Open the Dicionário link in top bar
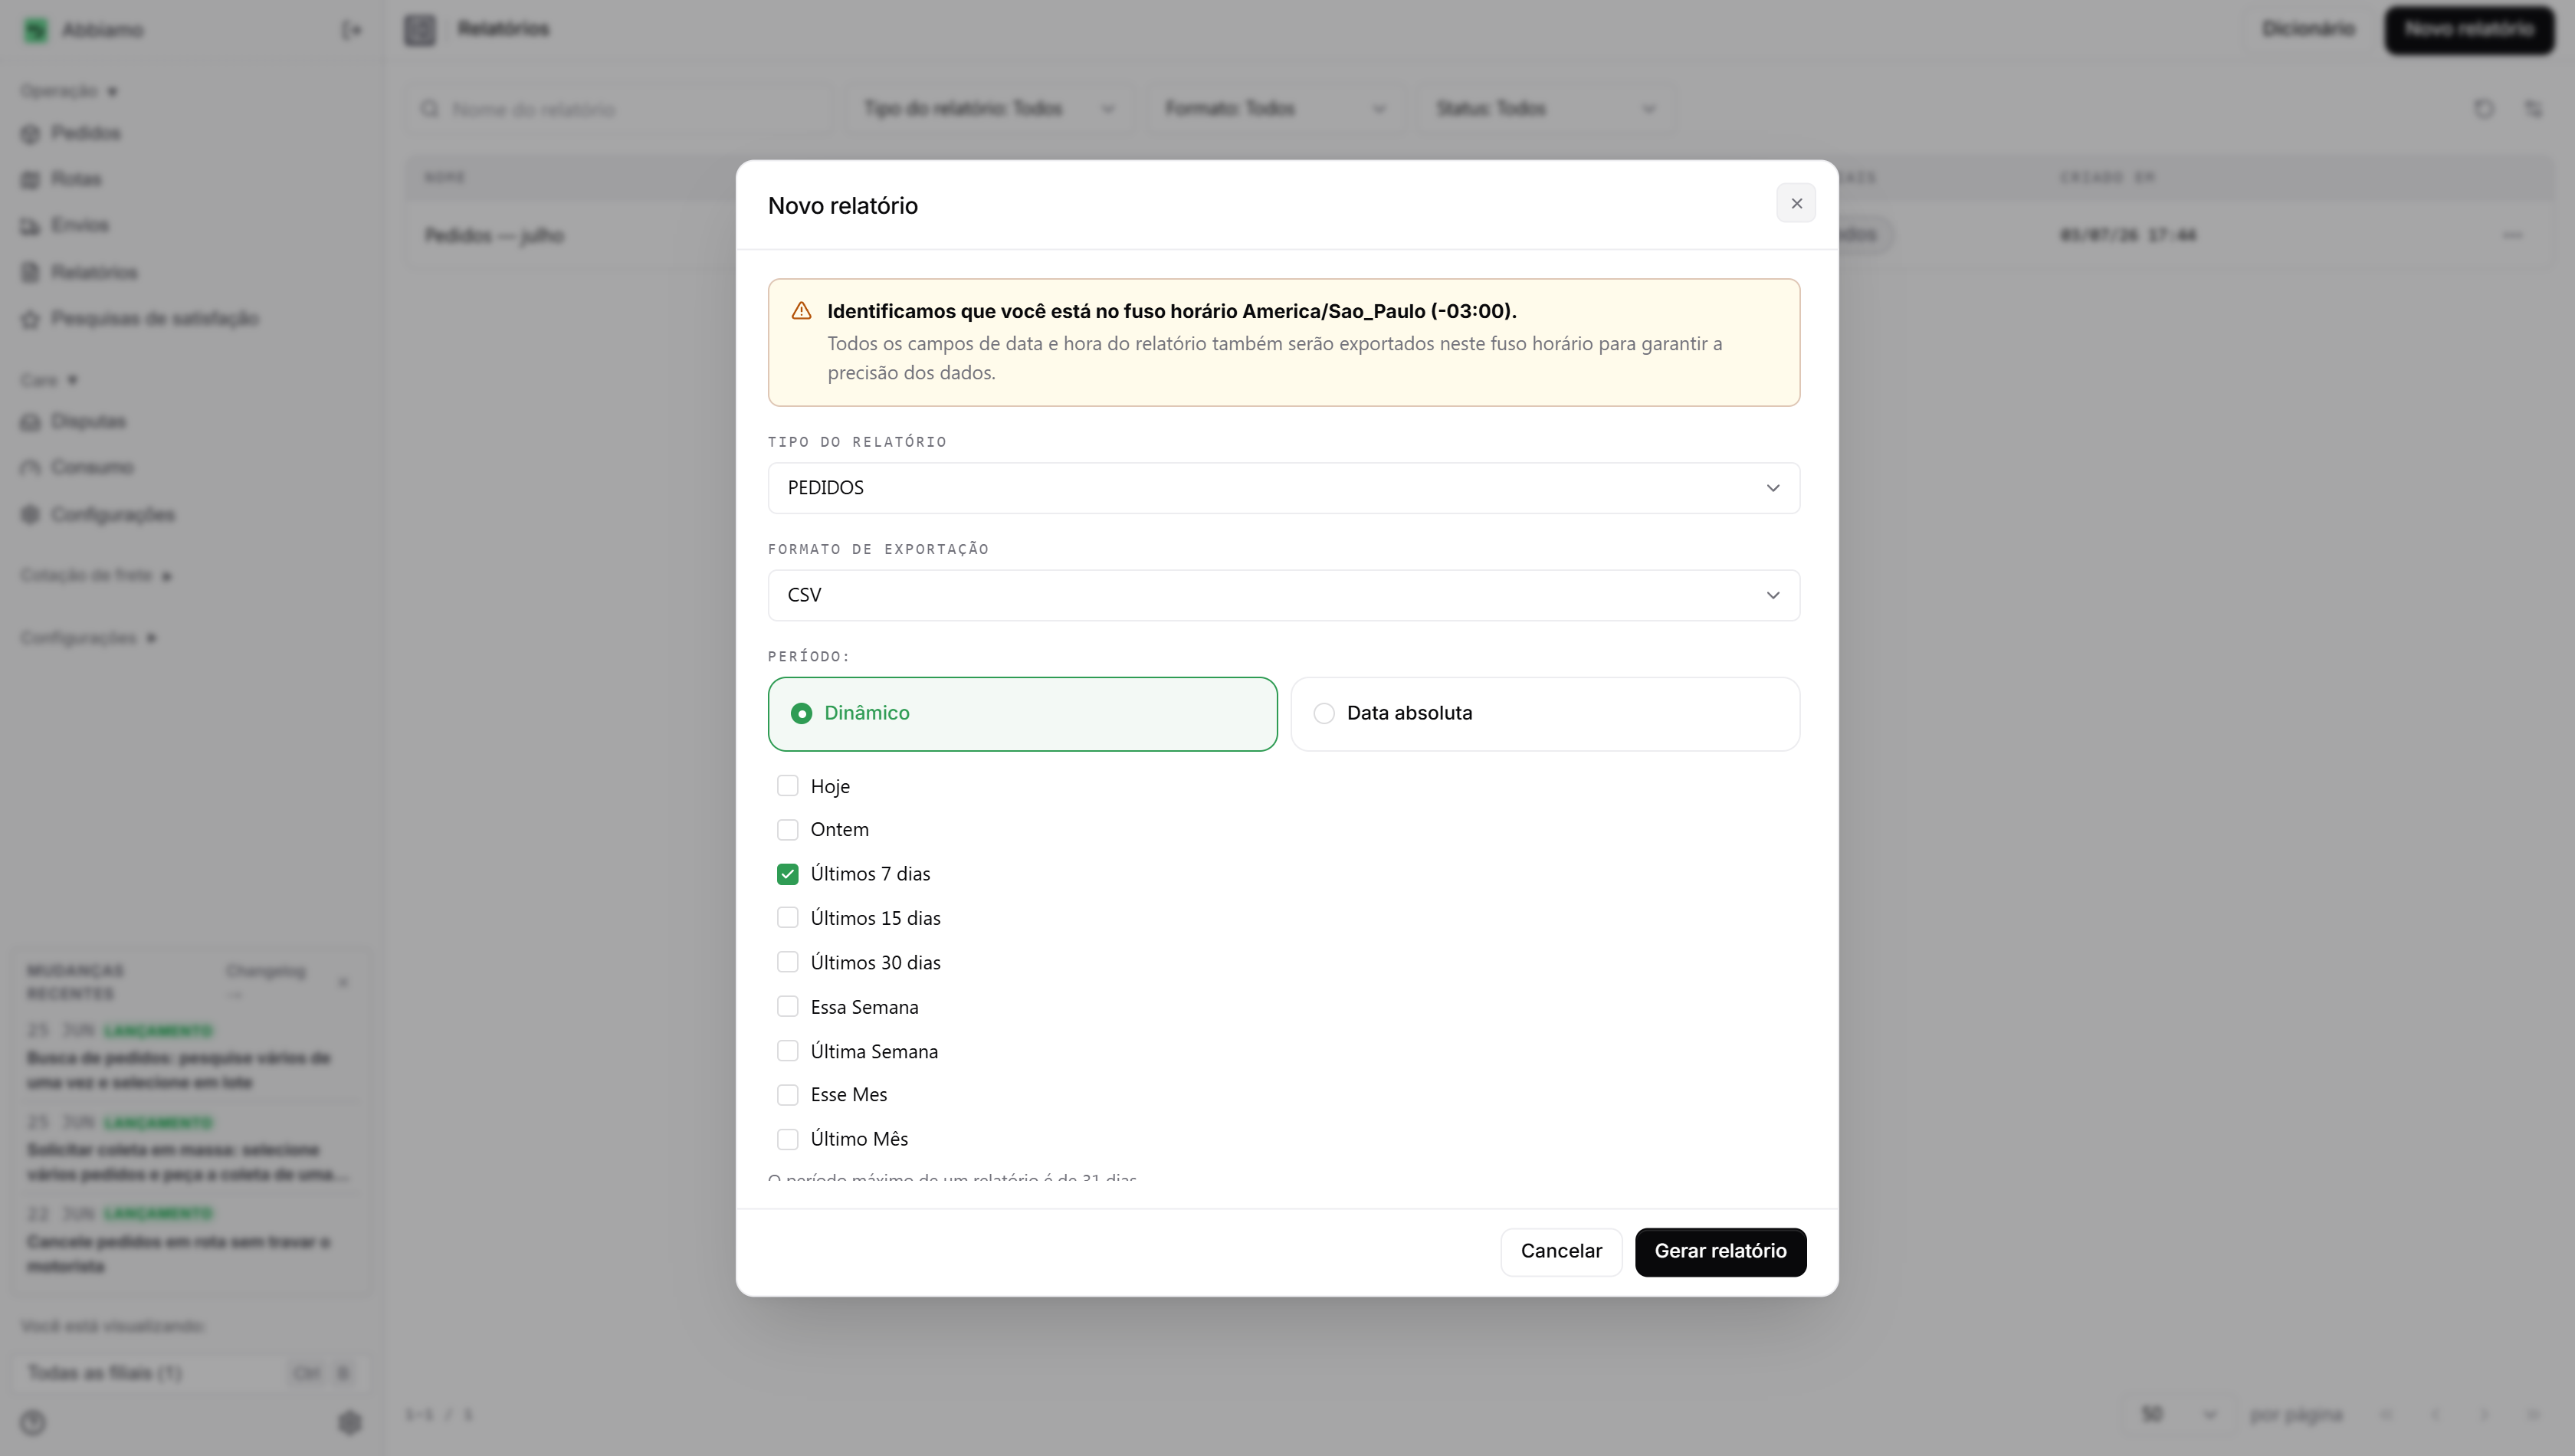Image resolution: width=2575 pixels, height=1456 pixels. pos(2308,30)
